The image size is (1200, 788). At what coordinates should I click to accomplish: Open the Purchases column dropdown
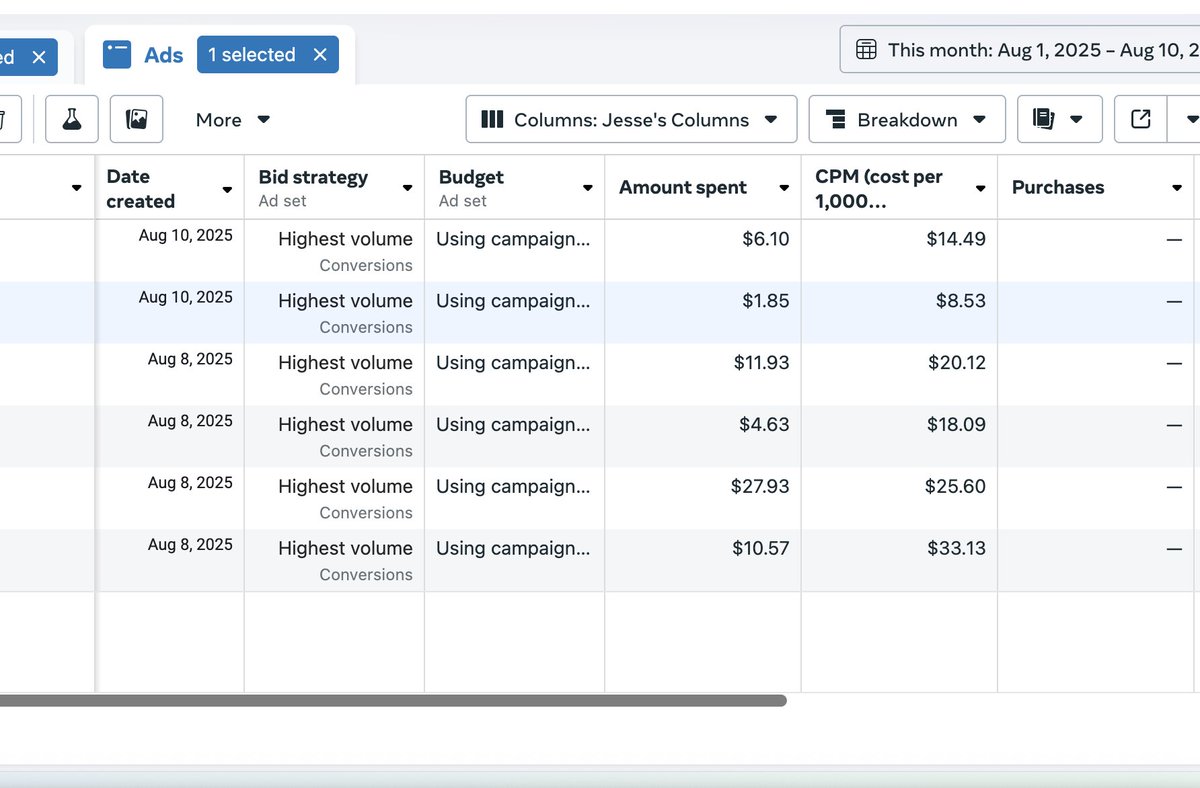coord(1177,187)
